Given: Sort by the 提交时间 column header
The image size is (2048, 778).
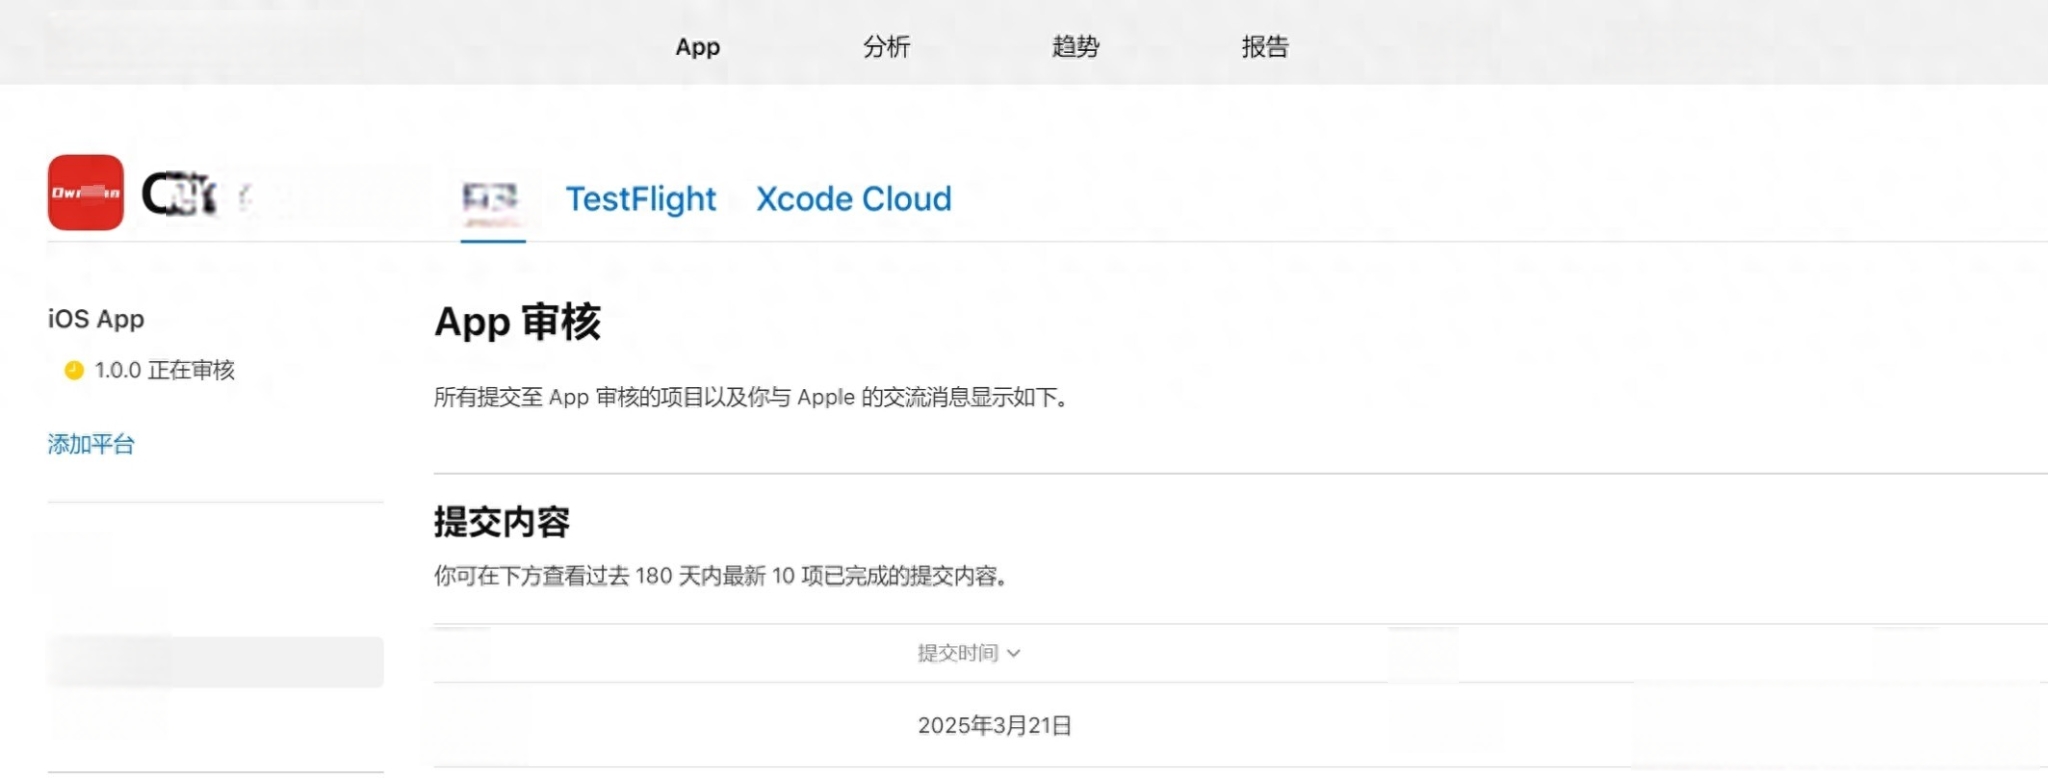Looking at the screenshot, I should tap(958, 653).
